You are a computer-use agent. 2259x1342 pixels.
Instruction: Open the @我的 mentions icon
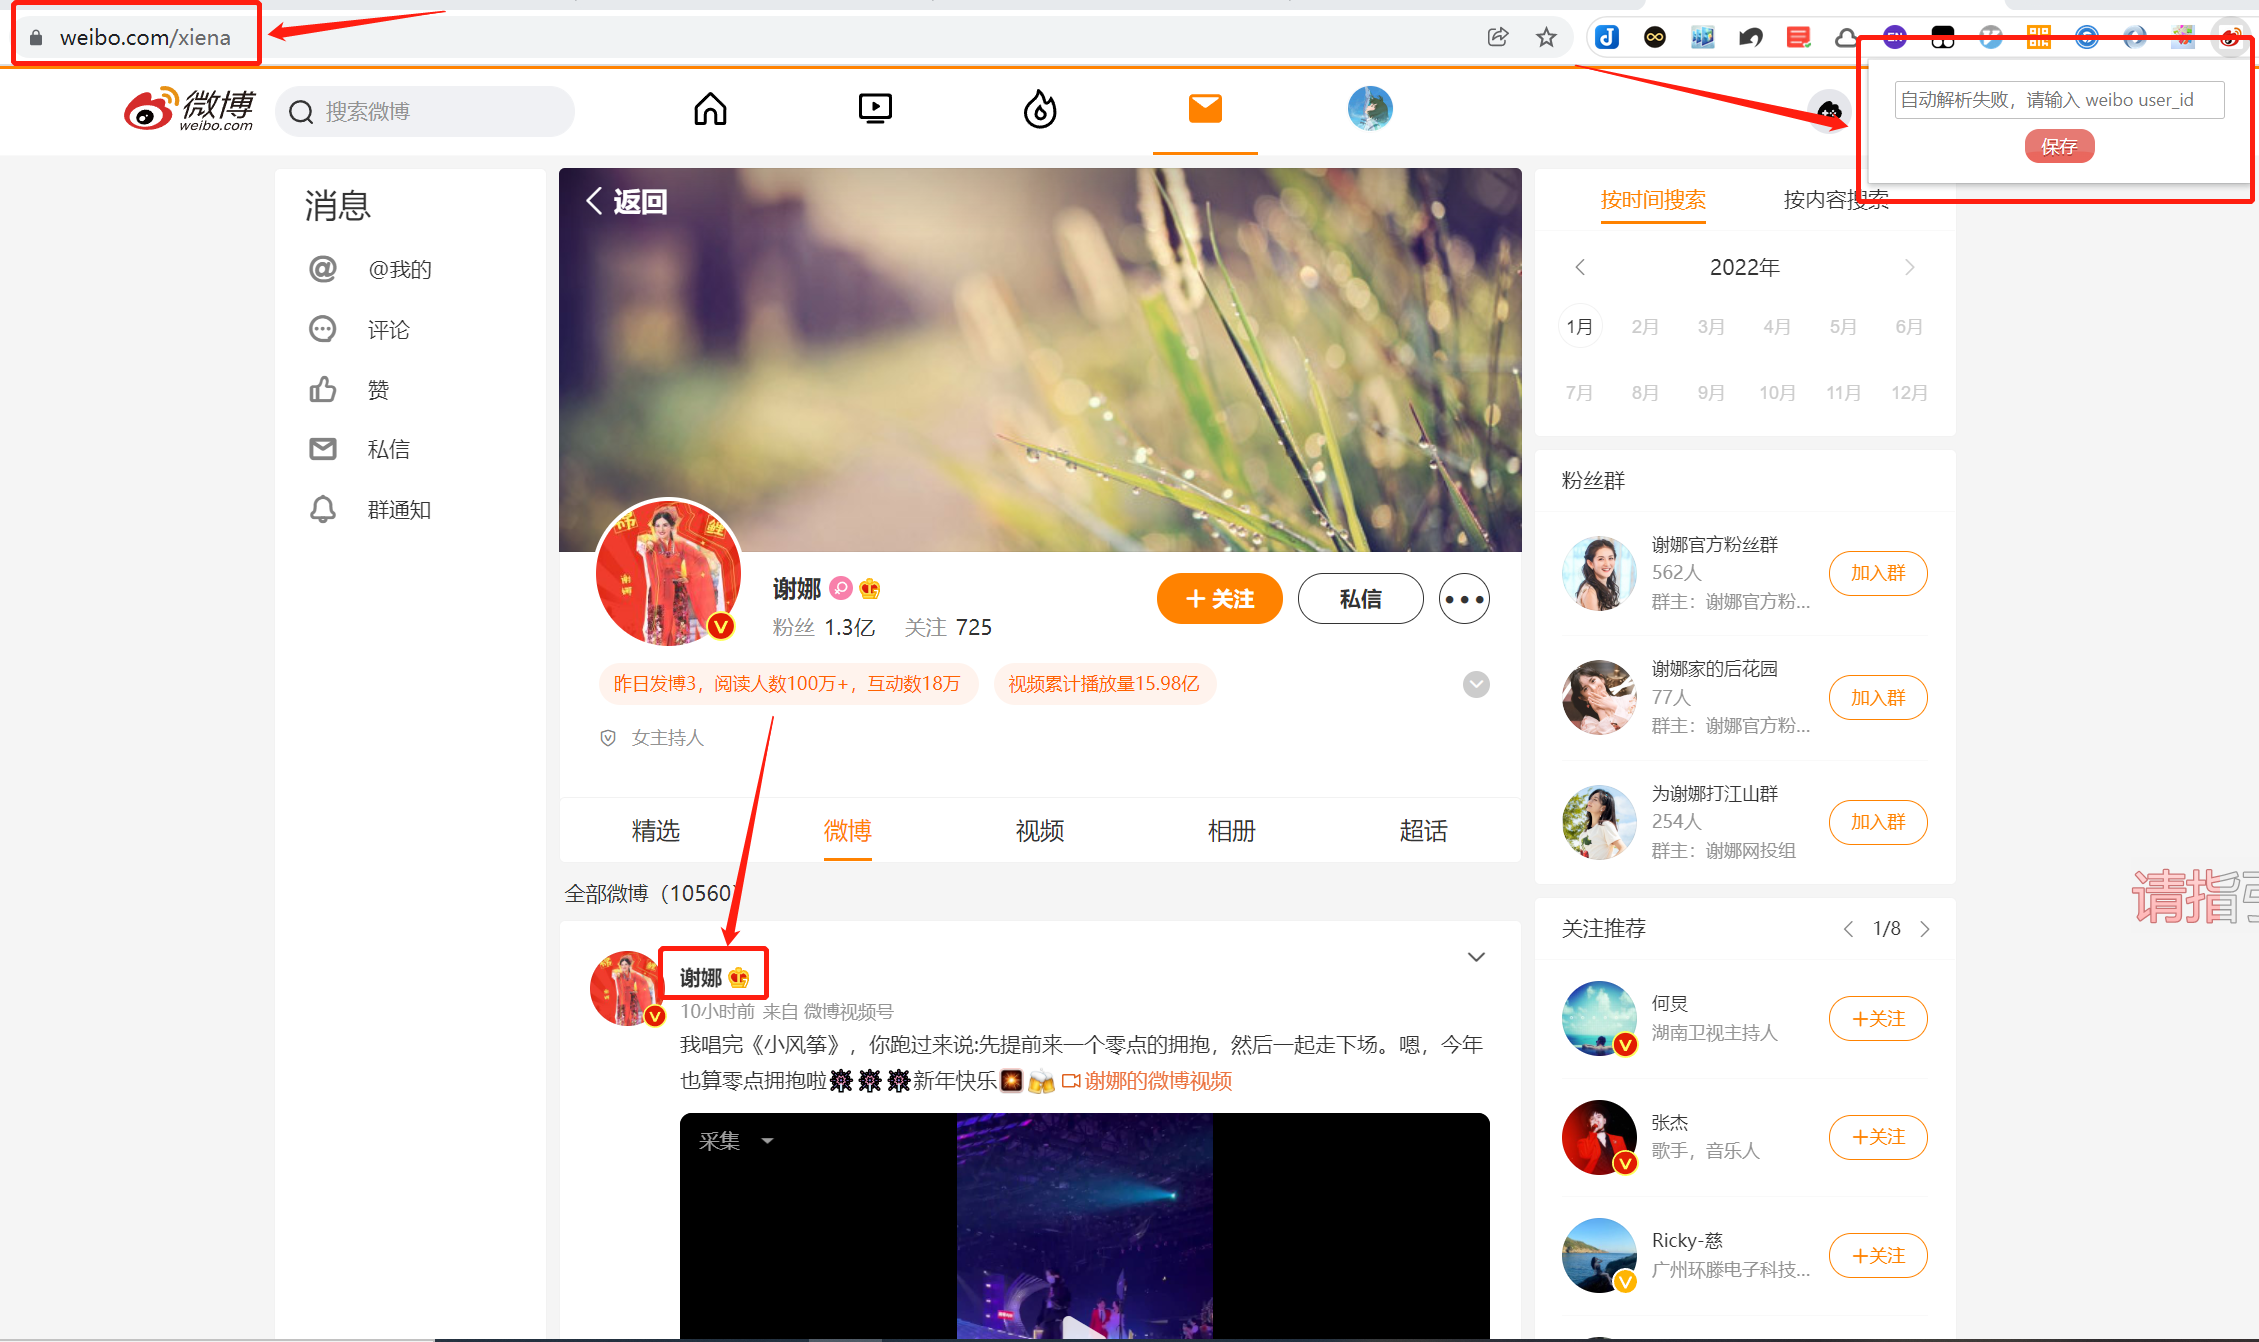pyautogui.click(x=323, y=269)
